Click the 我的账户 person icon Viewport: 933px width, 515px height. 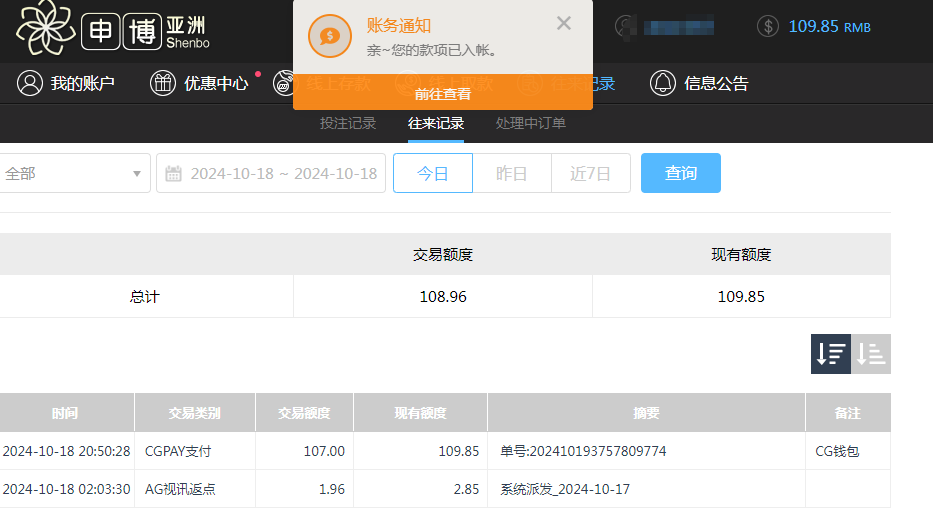(x=30, y=84)
